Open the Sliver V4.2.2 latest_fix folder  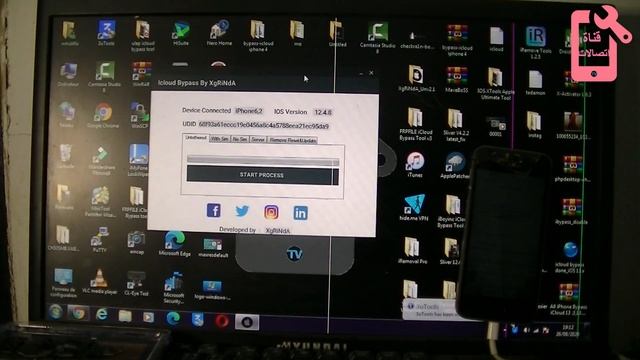(456, 125)
